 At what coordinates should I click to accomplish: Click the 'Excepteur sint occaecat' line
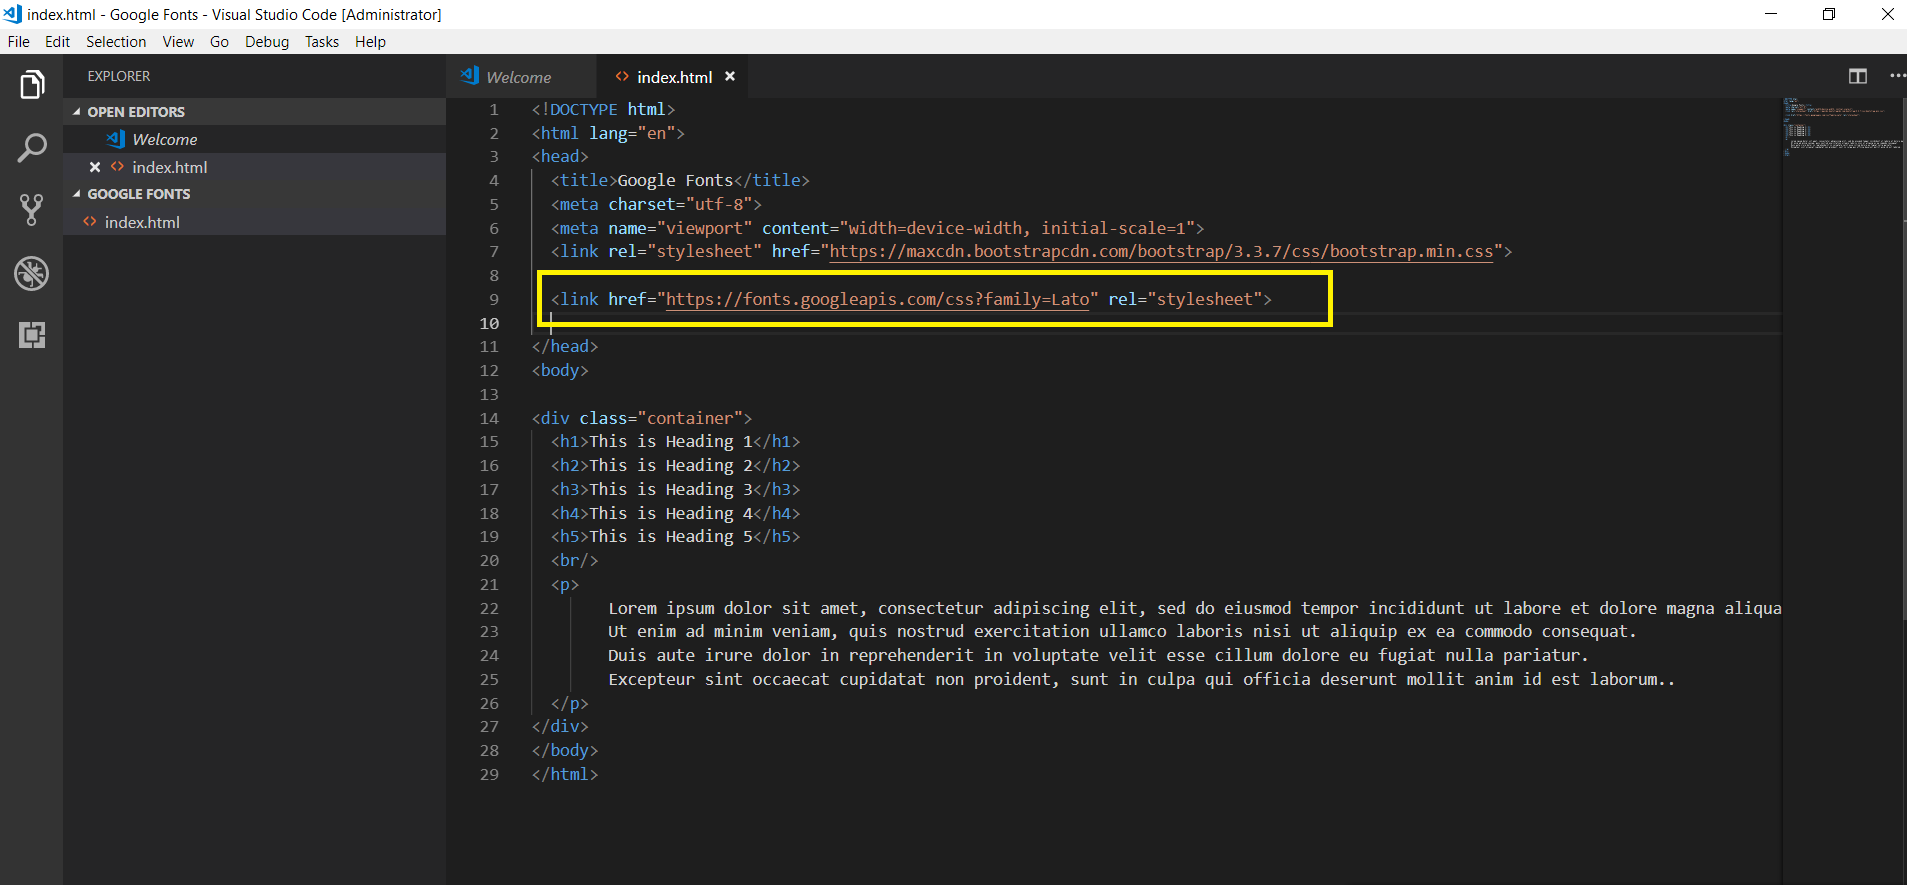1141,679
